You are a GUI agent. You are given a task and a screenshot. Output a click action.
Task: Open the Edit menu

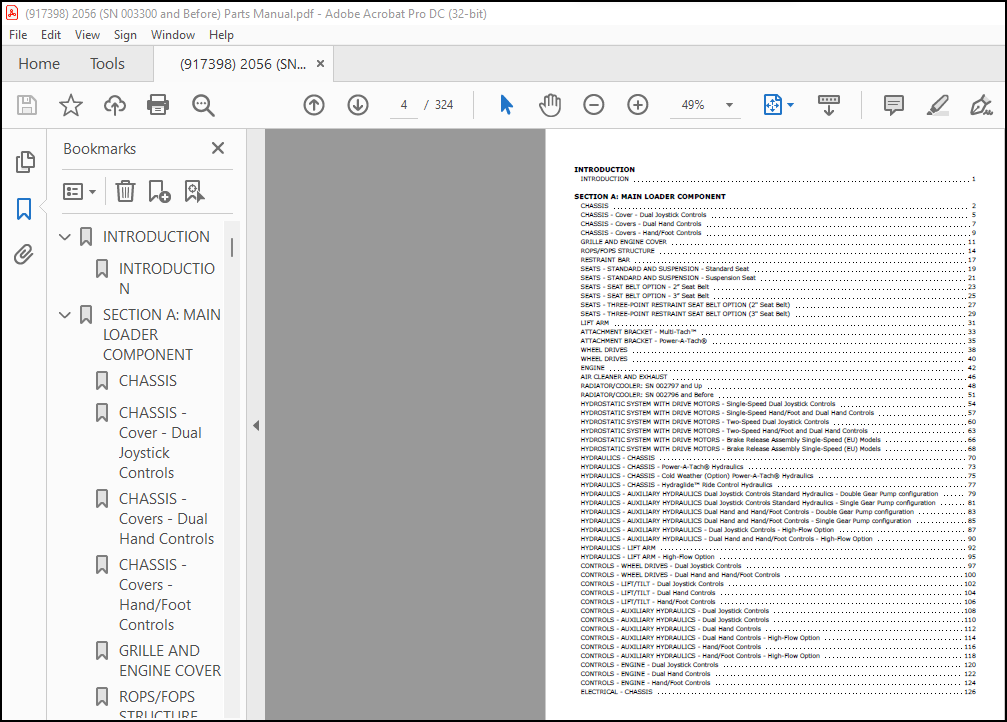(51, 35)
